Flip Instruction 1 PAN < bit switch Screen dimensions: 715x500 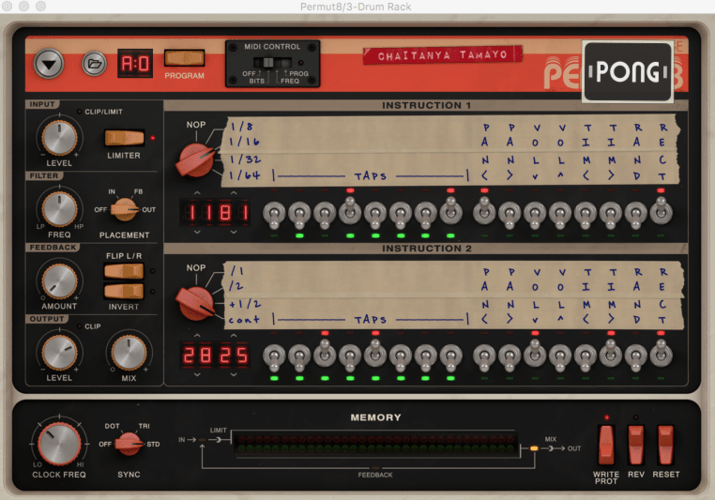tap(484, 211)
